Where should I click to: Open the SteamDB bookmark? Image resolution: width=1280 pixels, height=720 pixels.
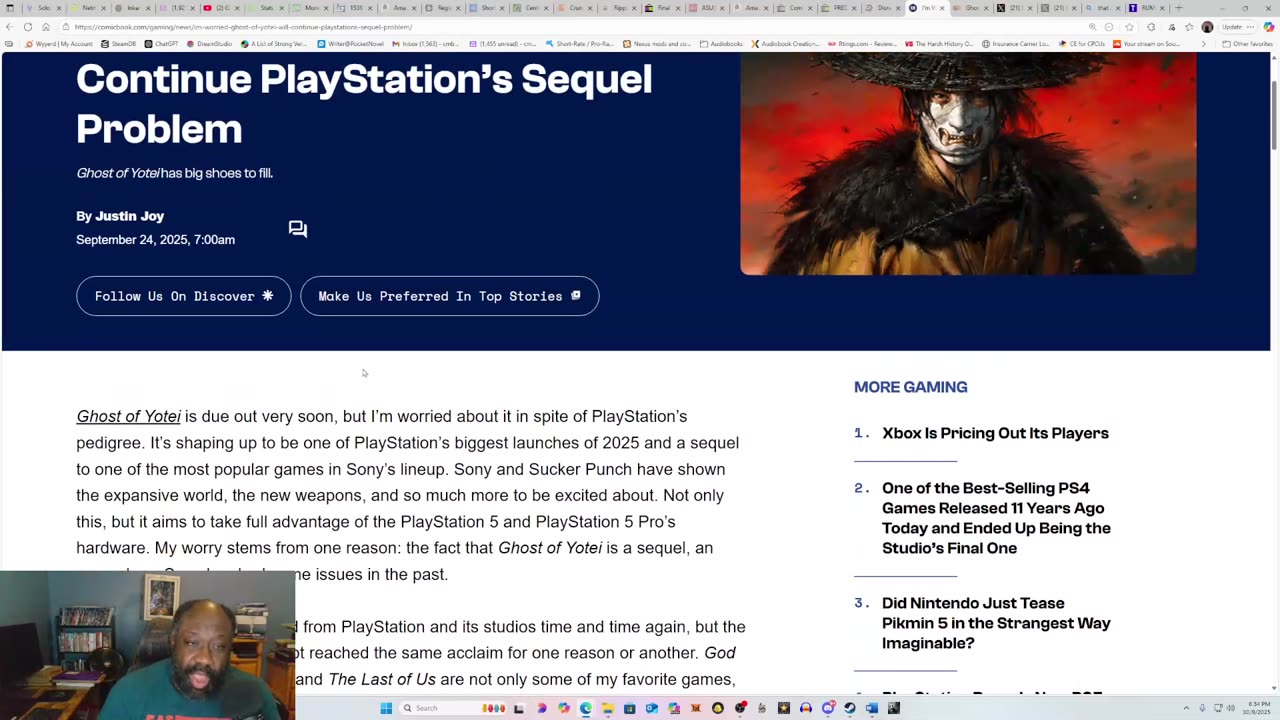point(119,44)
